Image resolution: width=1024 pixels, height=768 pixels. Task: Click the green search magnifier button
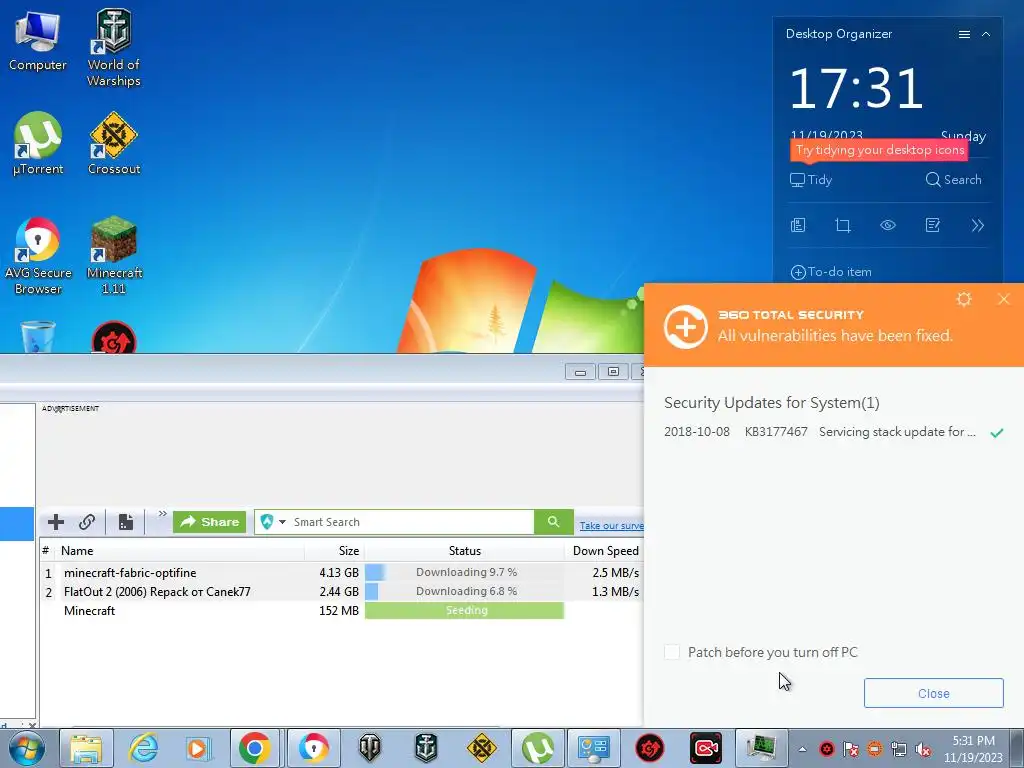click(x=554, y=522)
